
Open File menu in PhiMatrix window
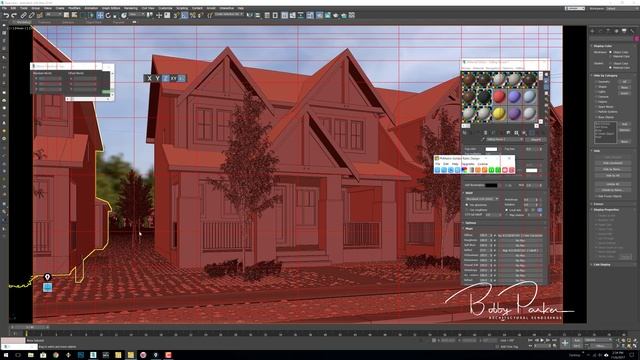pos(438,164)
